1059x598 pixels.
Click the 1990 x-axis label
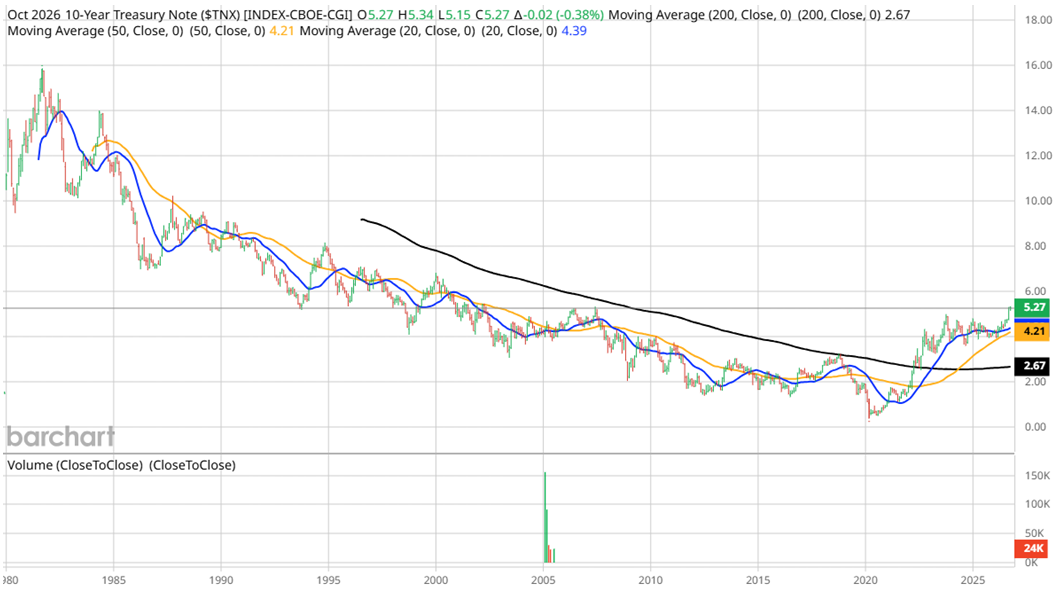pos(221,580)
